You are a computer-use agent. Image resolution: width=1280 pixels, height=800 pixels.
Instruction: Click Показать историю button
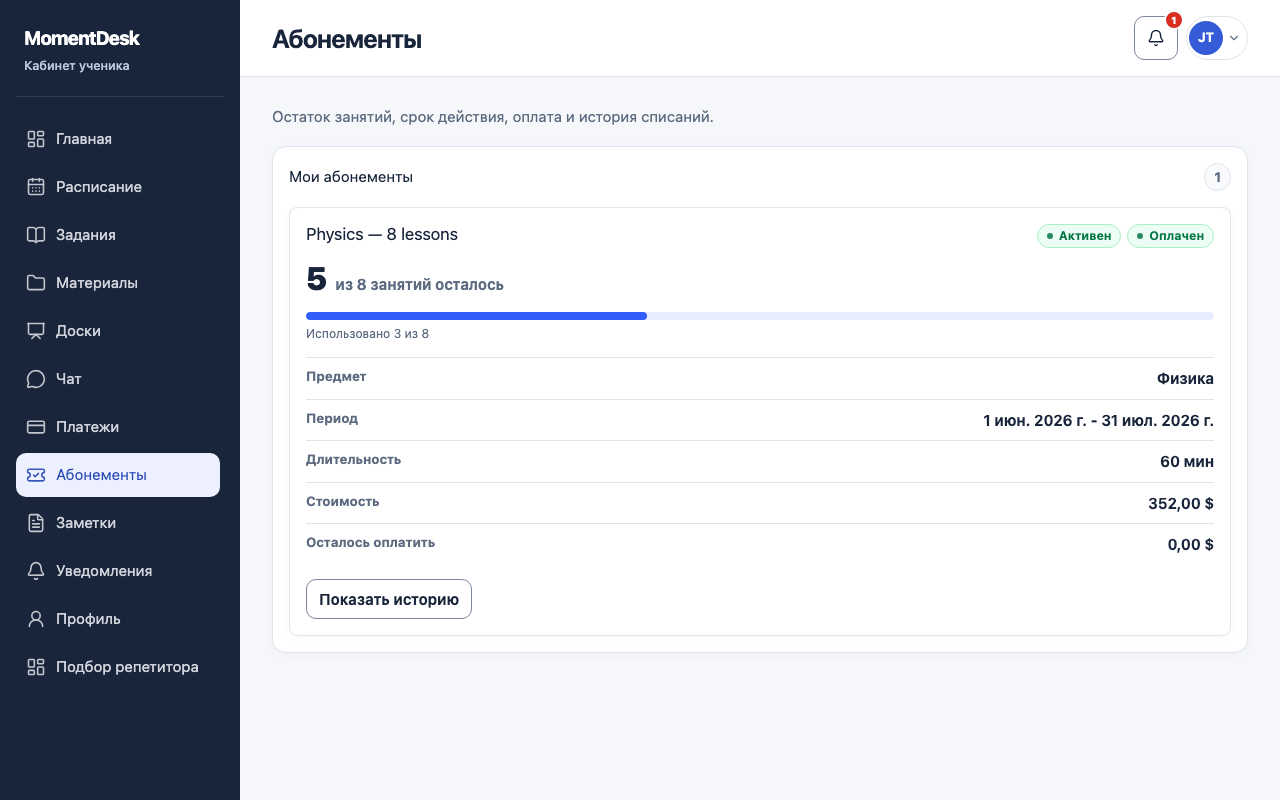pos(389,599)
